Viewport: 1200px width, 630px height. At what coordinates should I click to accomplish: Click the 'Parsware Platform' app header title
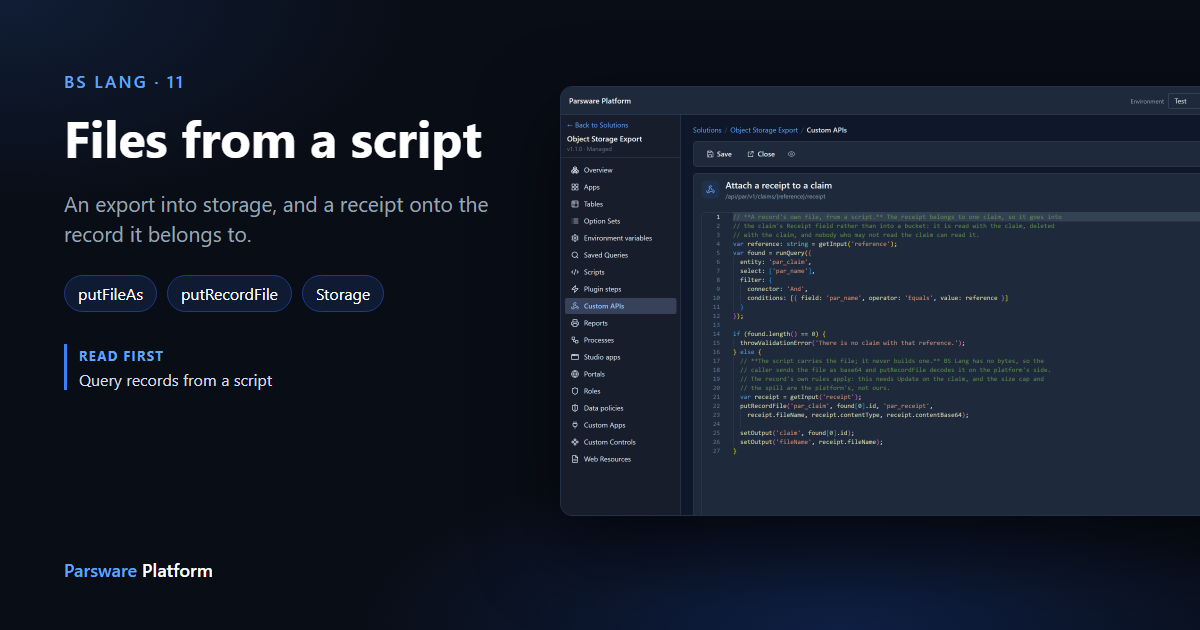pyautogui.click(x=600, y=101)
